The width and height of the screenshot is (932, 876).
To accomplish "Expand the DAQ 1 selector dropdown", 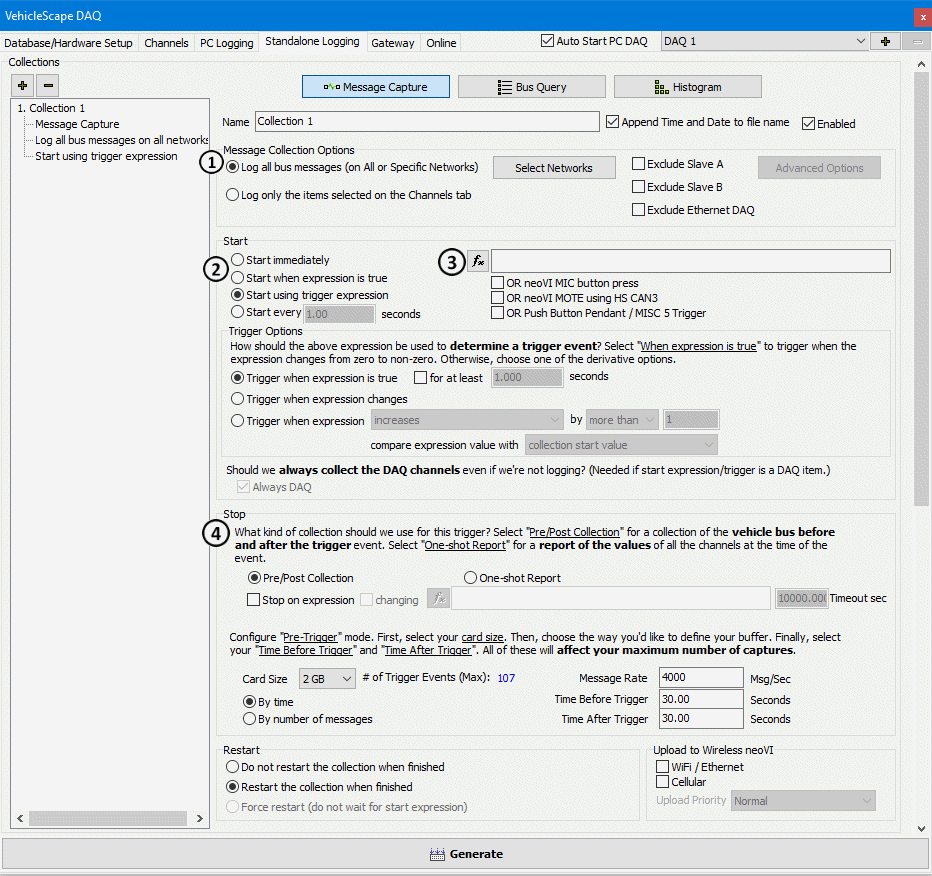I will point(861,41).
